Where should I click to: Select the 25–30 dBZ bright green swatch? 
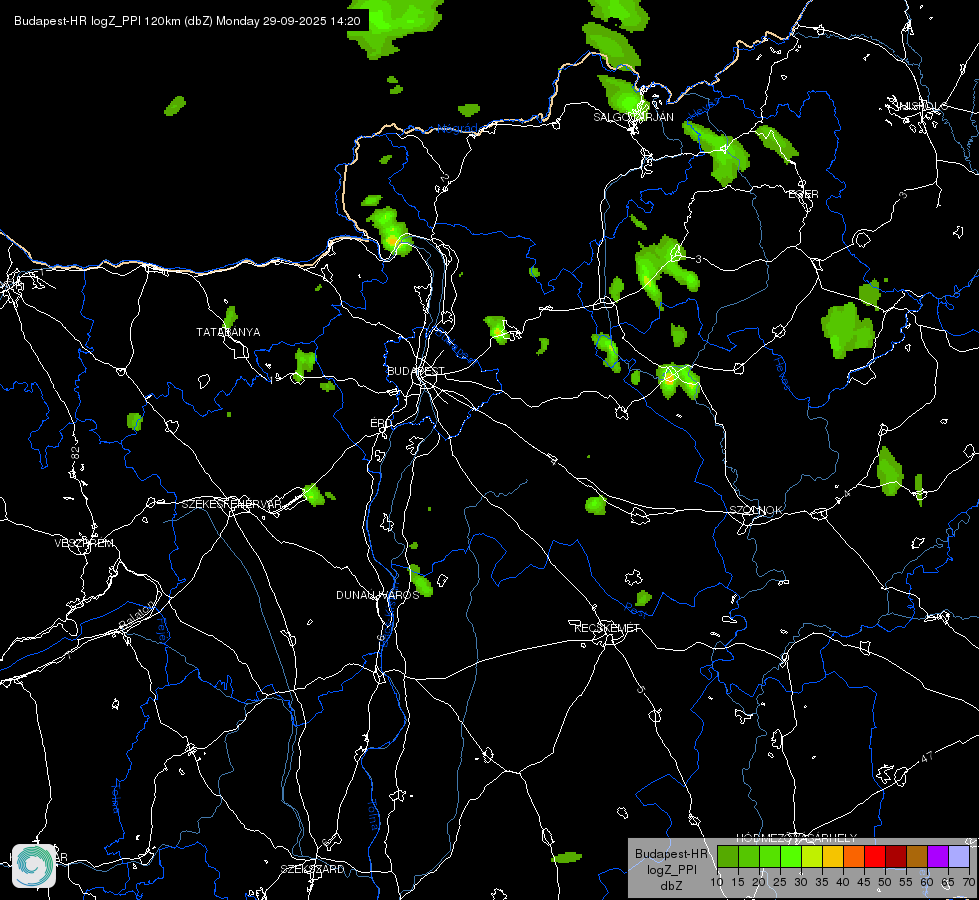[791, 856]
